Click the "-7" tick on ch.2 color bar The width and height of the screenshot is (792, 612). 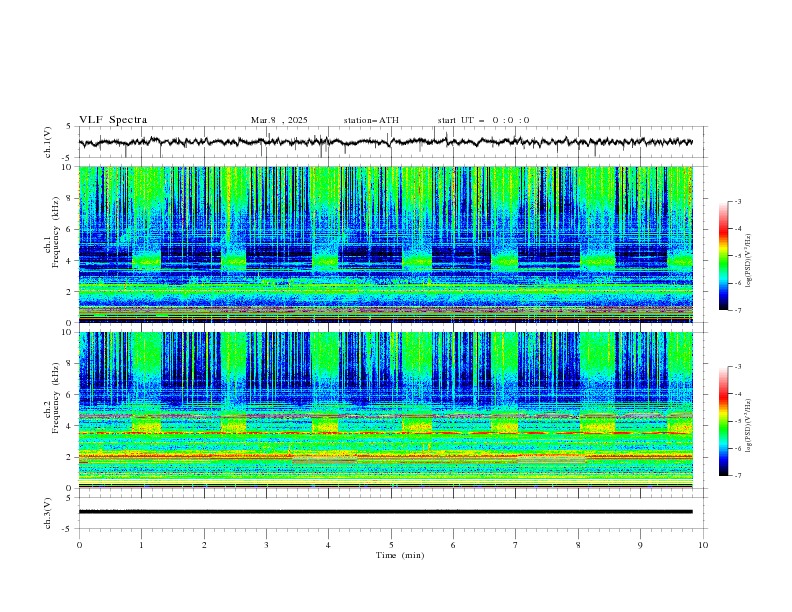(737, 476)
